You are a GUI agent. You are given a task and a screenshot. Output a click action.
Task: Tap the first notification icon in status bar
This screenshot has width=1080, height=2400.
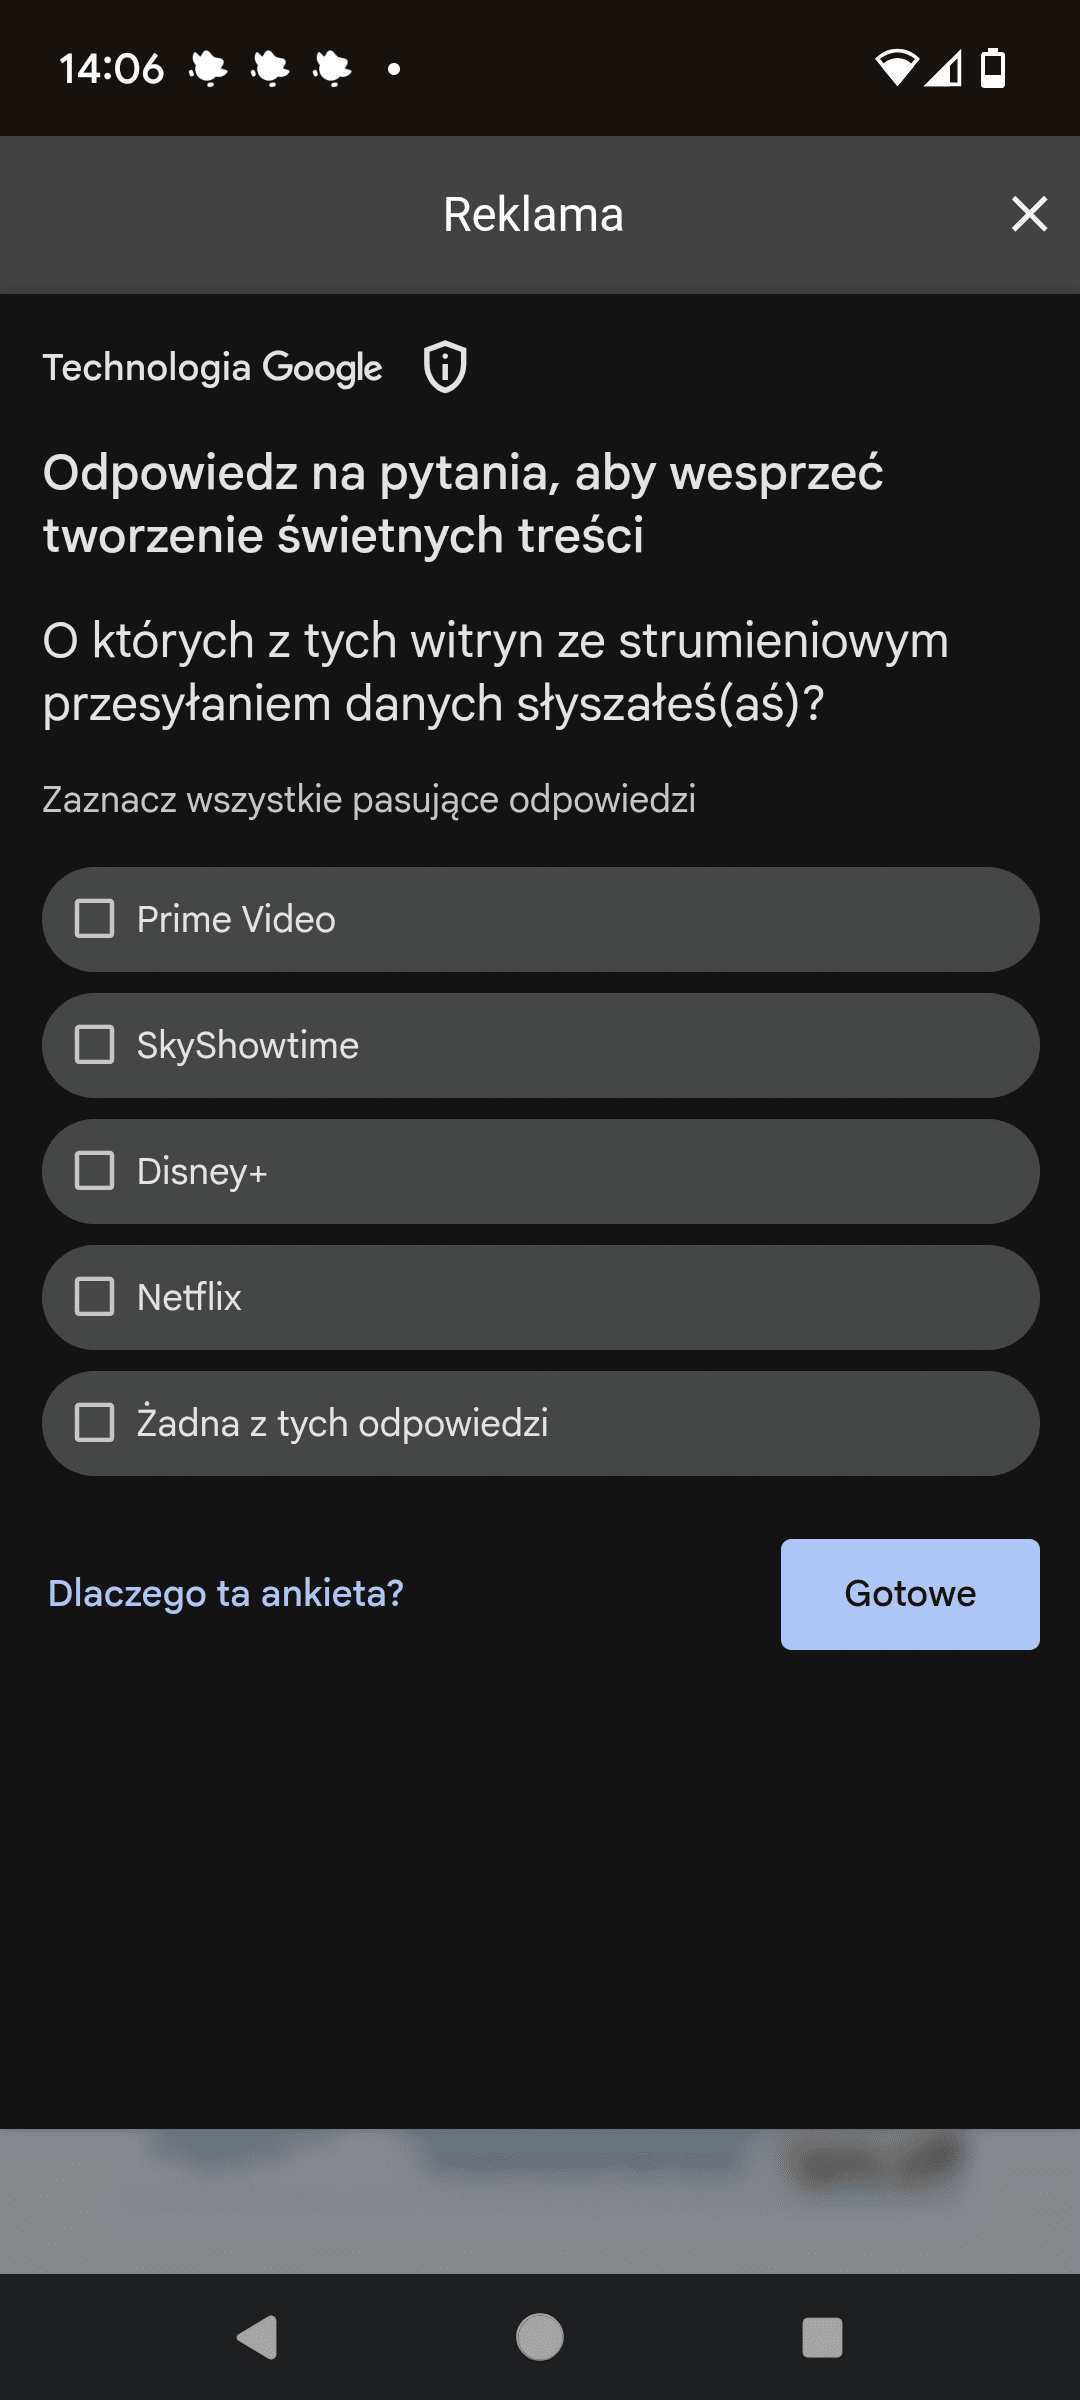pos(208,68)
